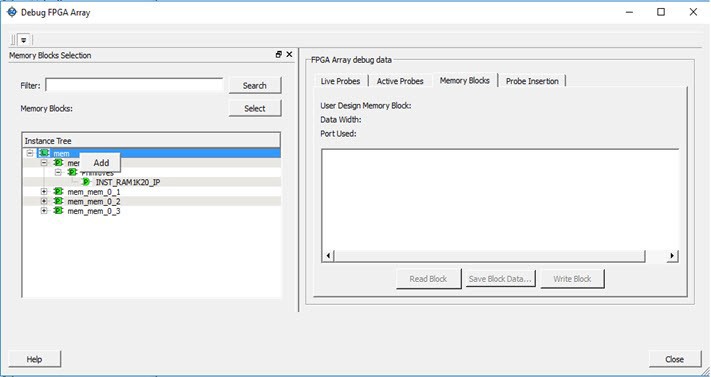Click the Select button for memory blocks
Screen dimensions: 711x377
pos(254,108)
